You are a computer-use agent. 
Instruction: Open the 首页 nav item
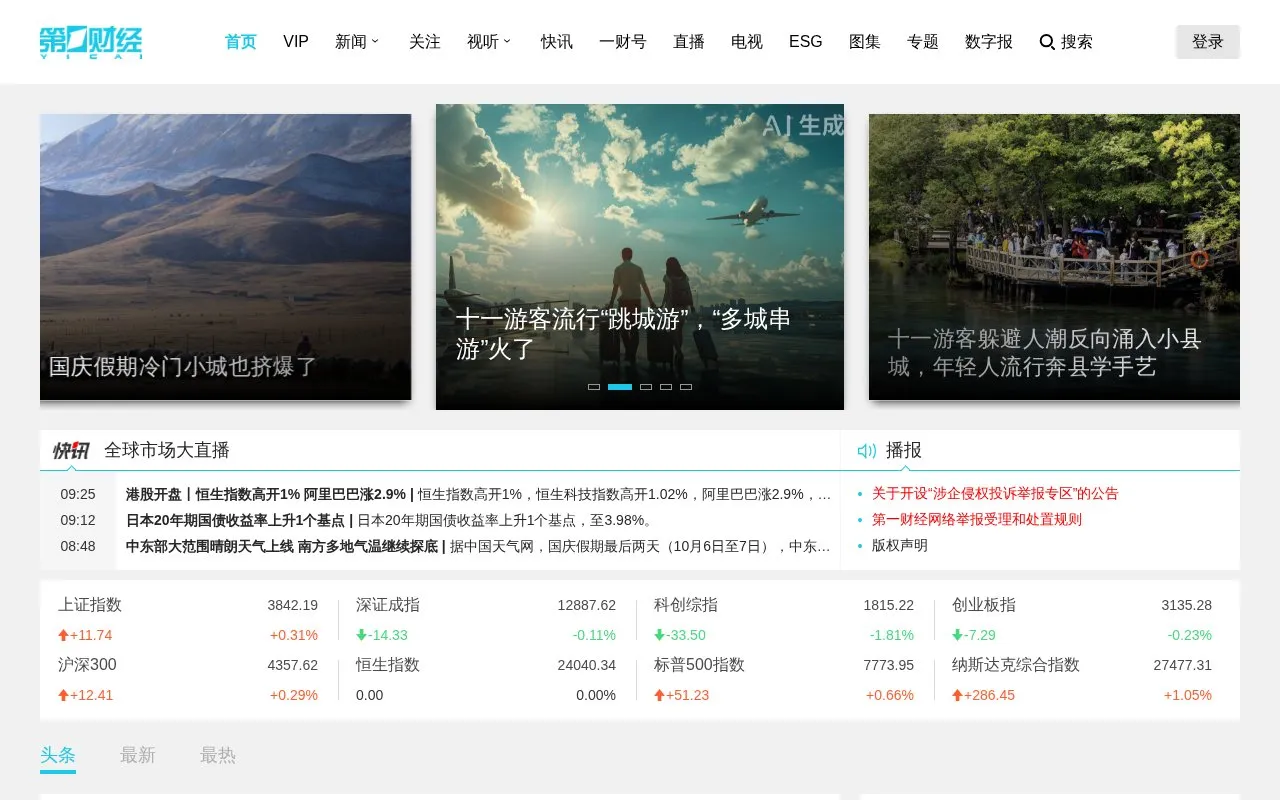240,42
